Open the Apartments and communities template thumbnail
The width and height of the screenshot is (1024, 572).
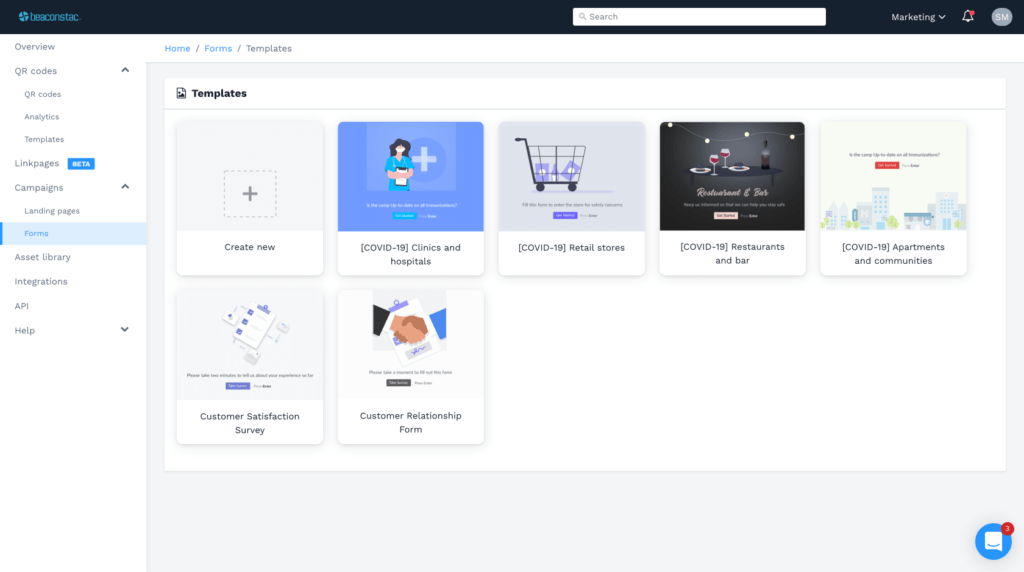click(893, 176)
